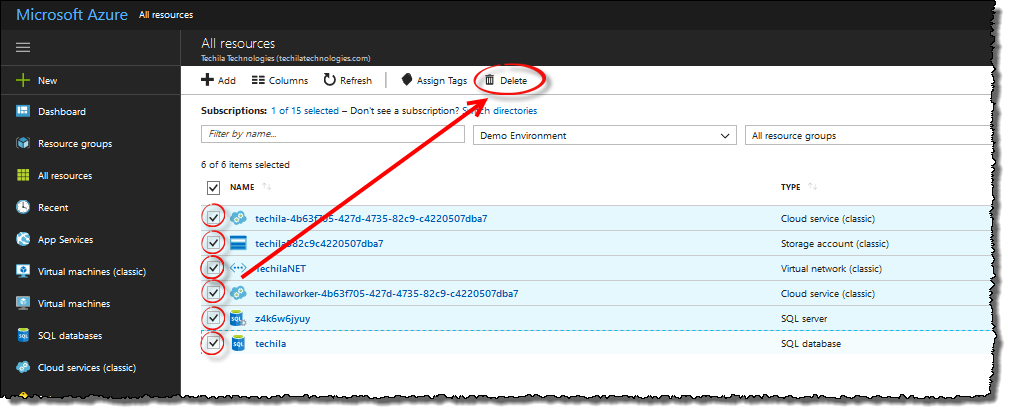Uncheck the techila-4b63f705 cloud service checkbox

point(213,218)
